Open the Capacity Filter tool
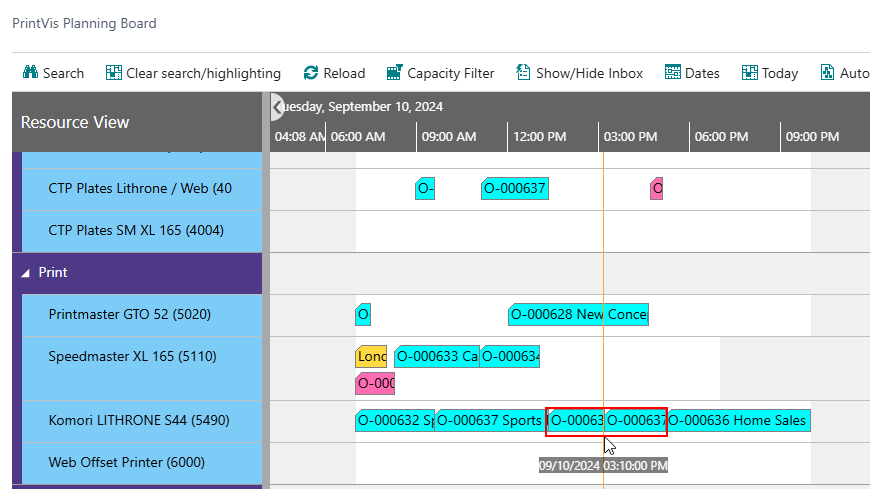The height and width of the screenshot is (489, 870). 395,73
